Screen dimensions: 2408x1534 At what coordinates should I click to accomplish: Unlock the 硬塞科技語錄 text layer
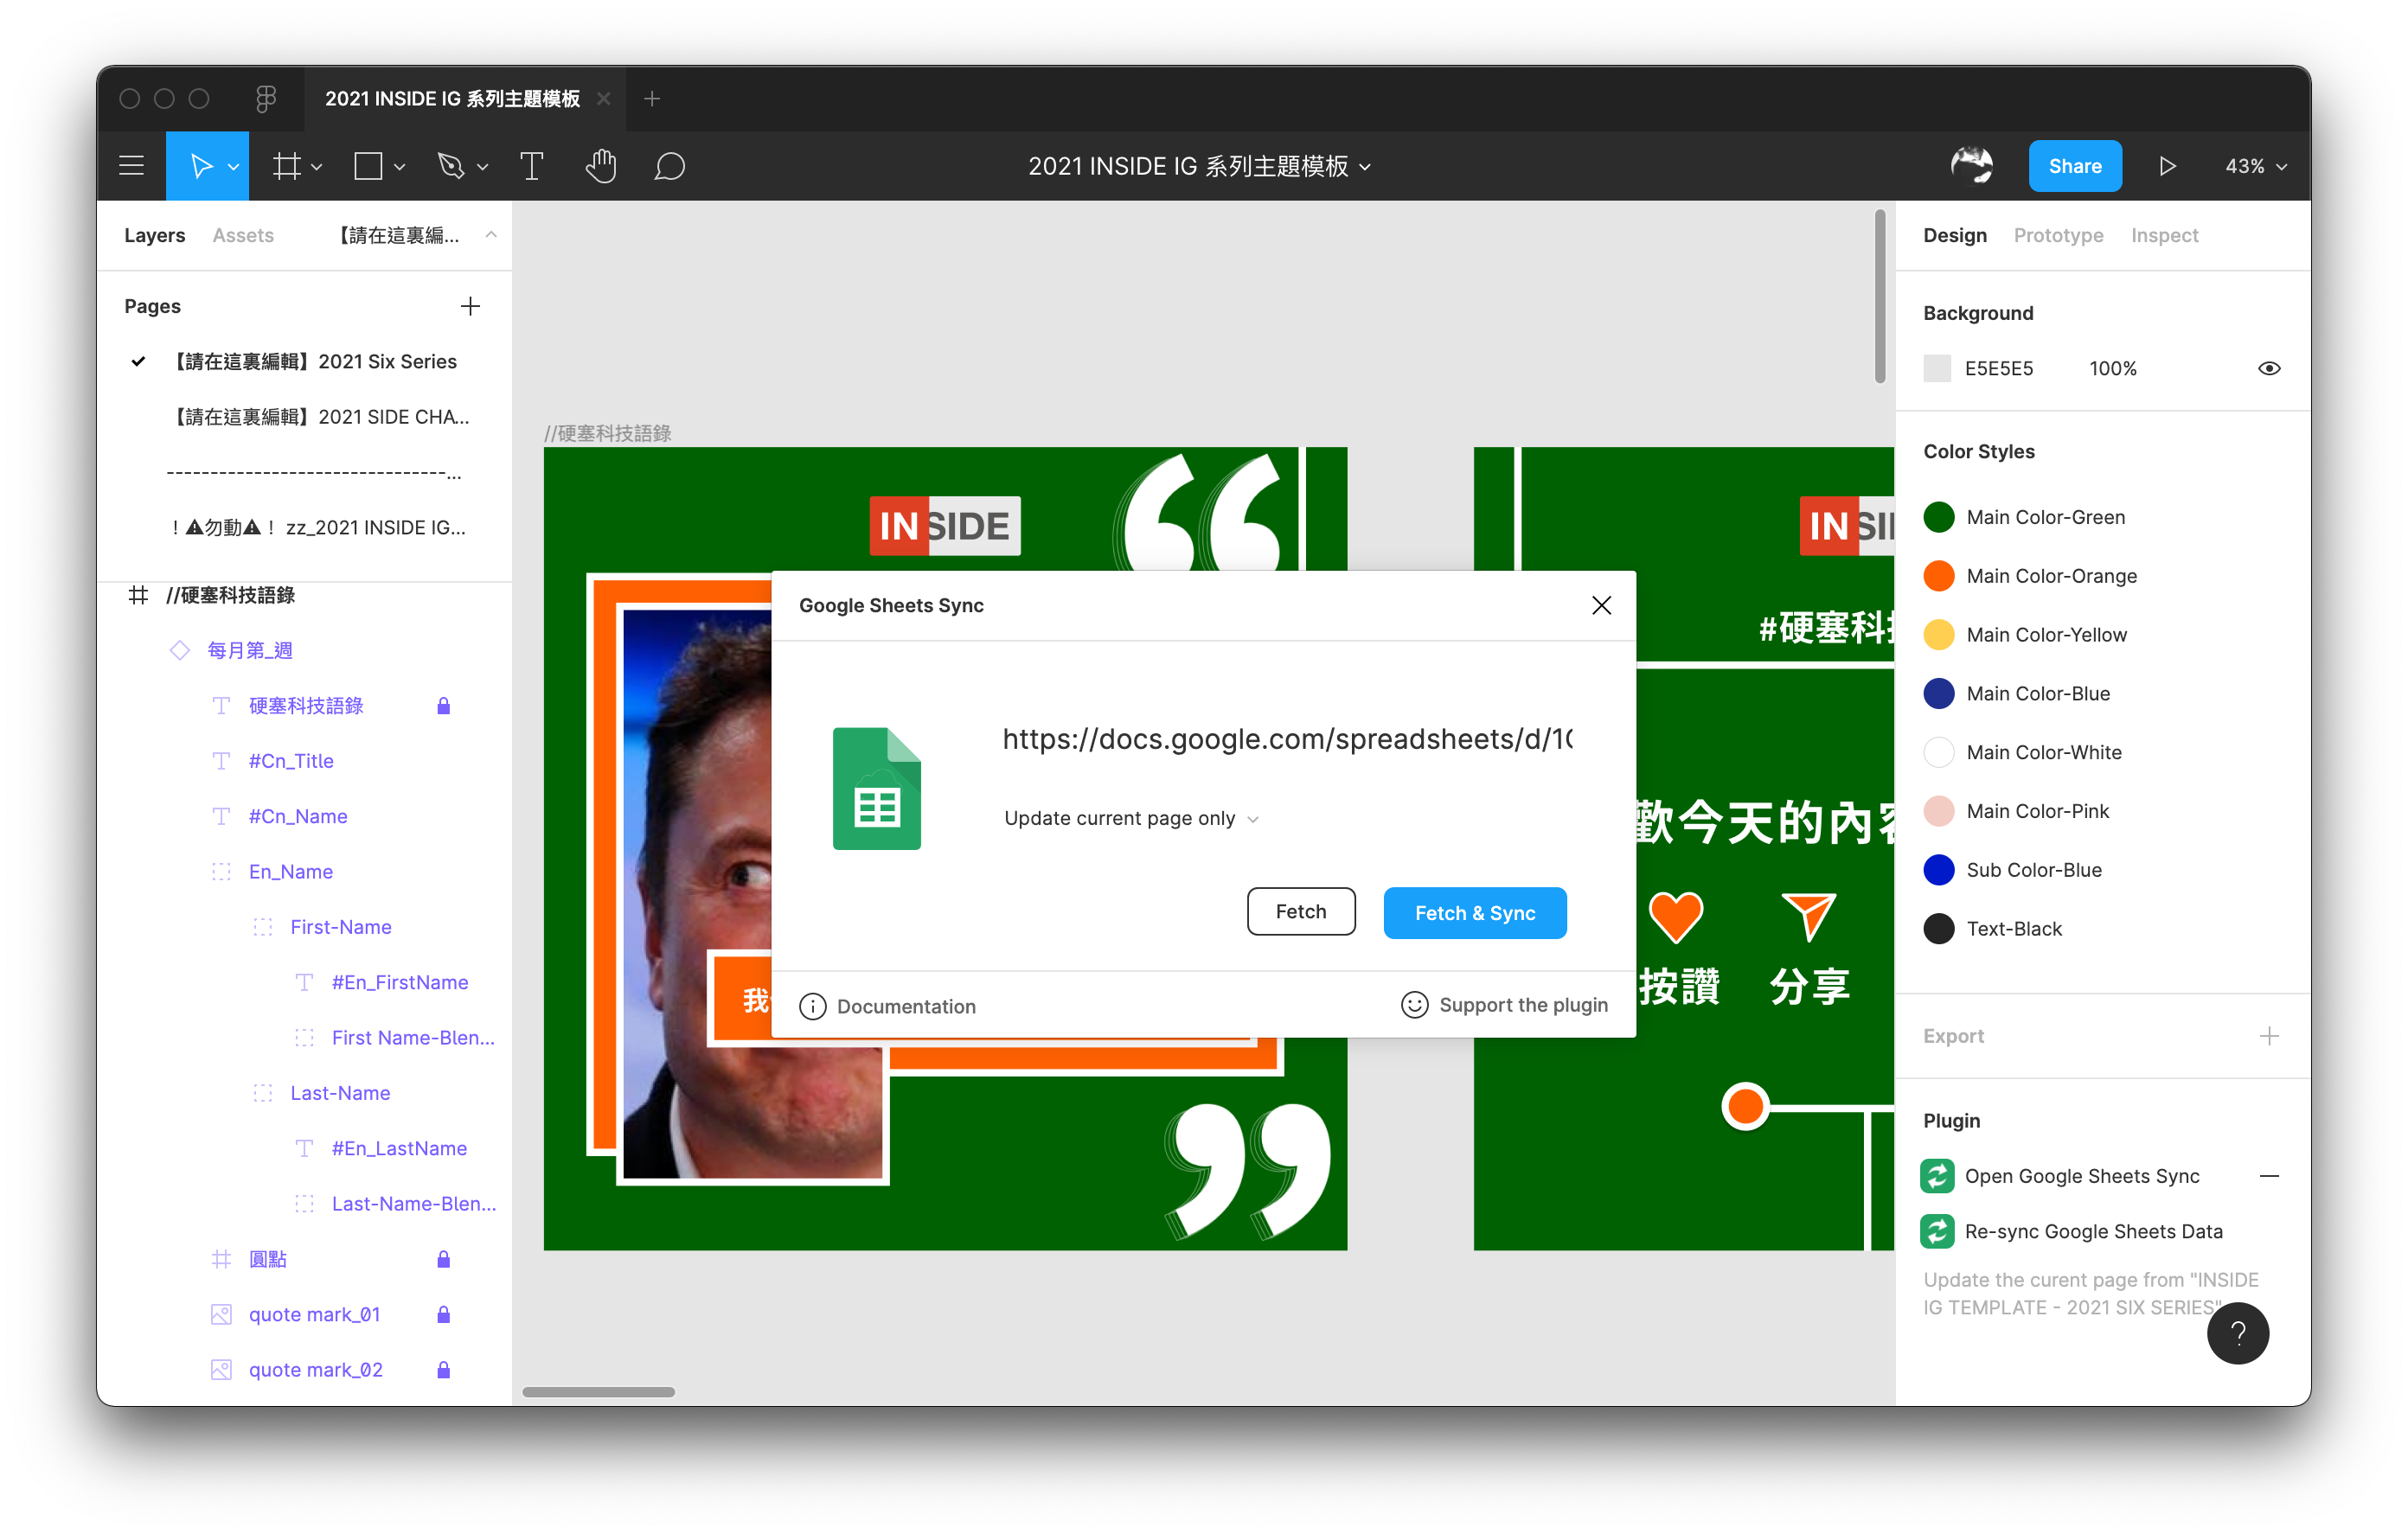coord(443,706)
